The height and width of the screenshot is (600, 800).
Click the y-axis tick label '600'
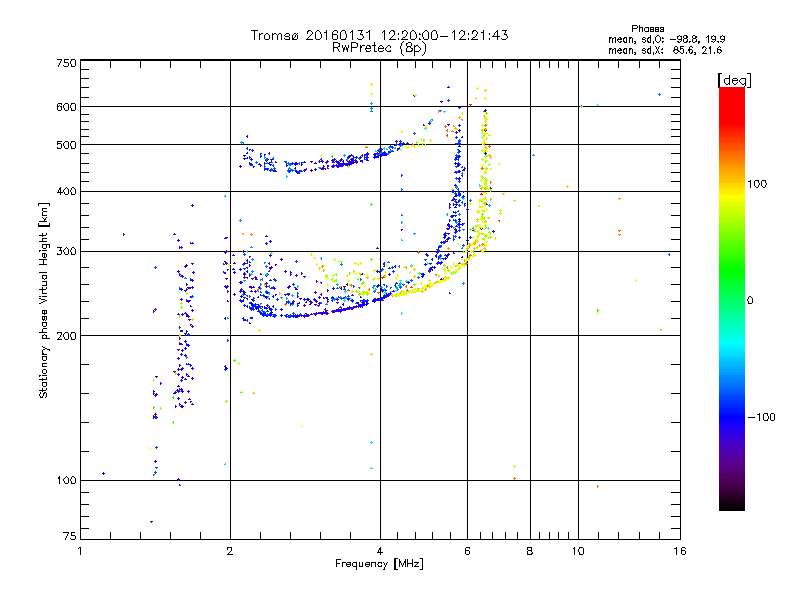66,107
